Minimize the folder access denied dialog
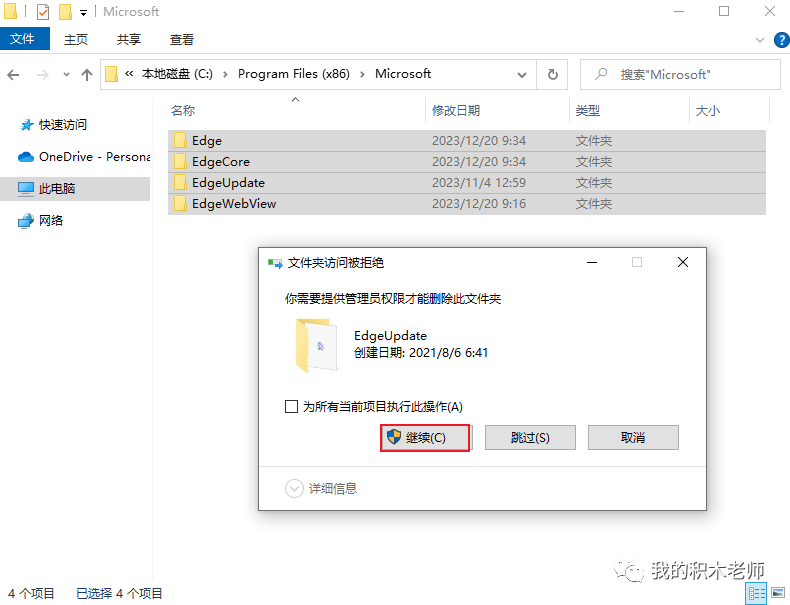 592,262
